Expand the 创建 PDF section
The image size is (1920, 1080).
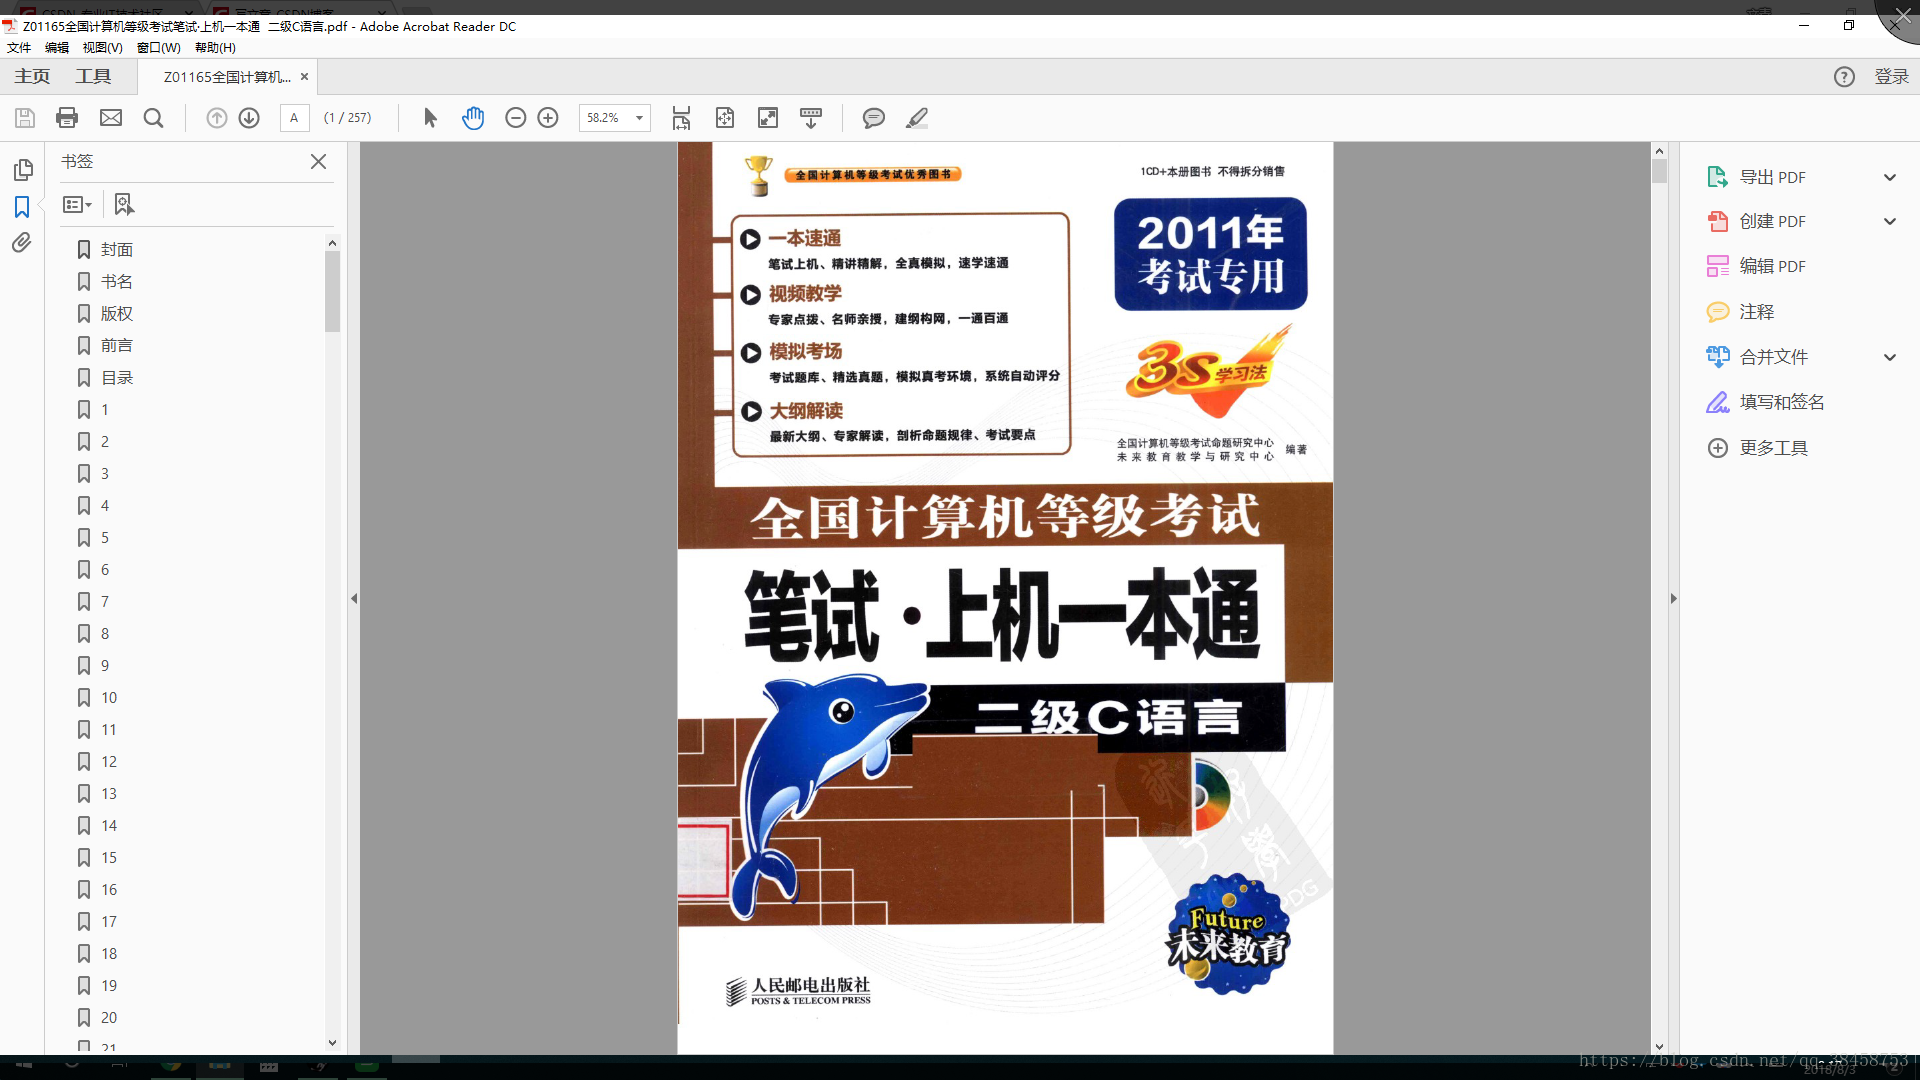[1890, 221]
